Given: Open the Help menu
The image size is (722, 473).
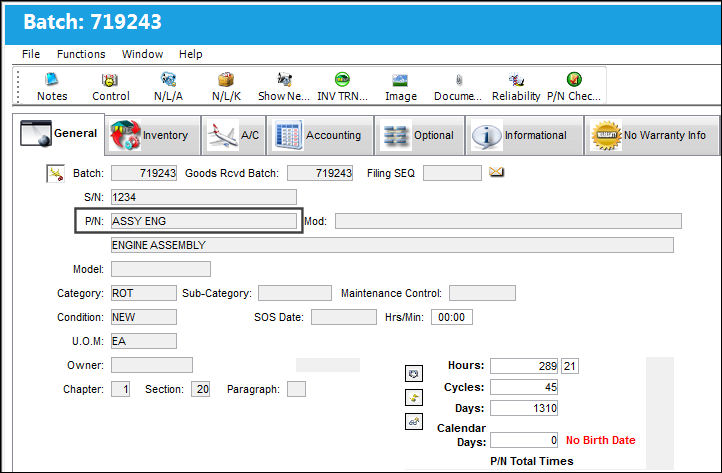Looking at the screenshot, I should tap(191, 54).
